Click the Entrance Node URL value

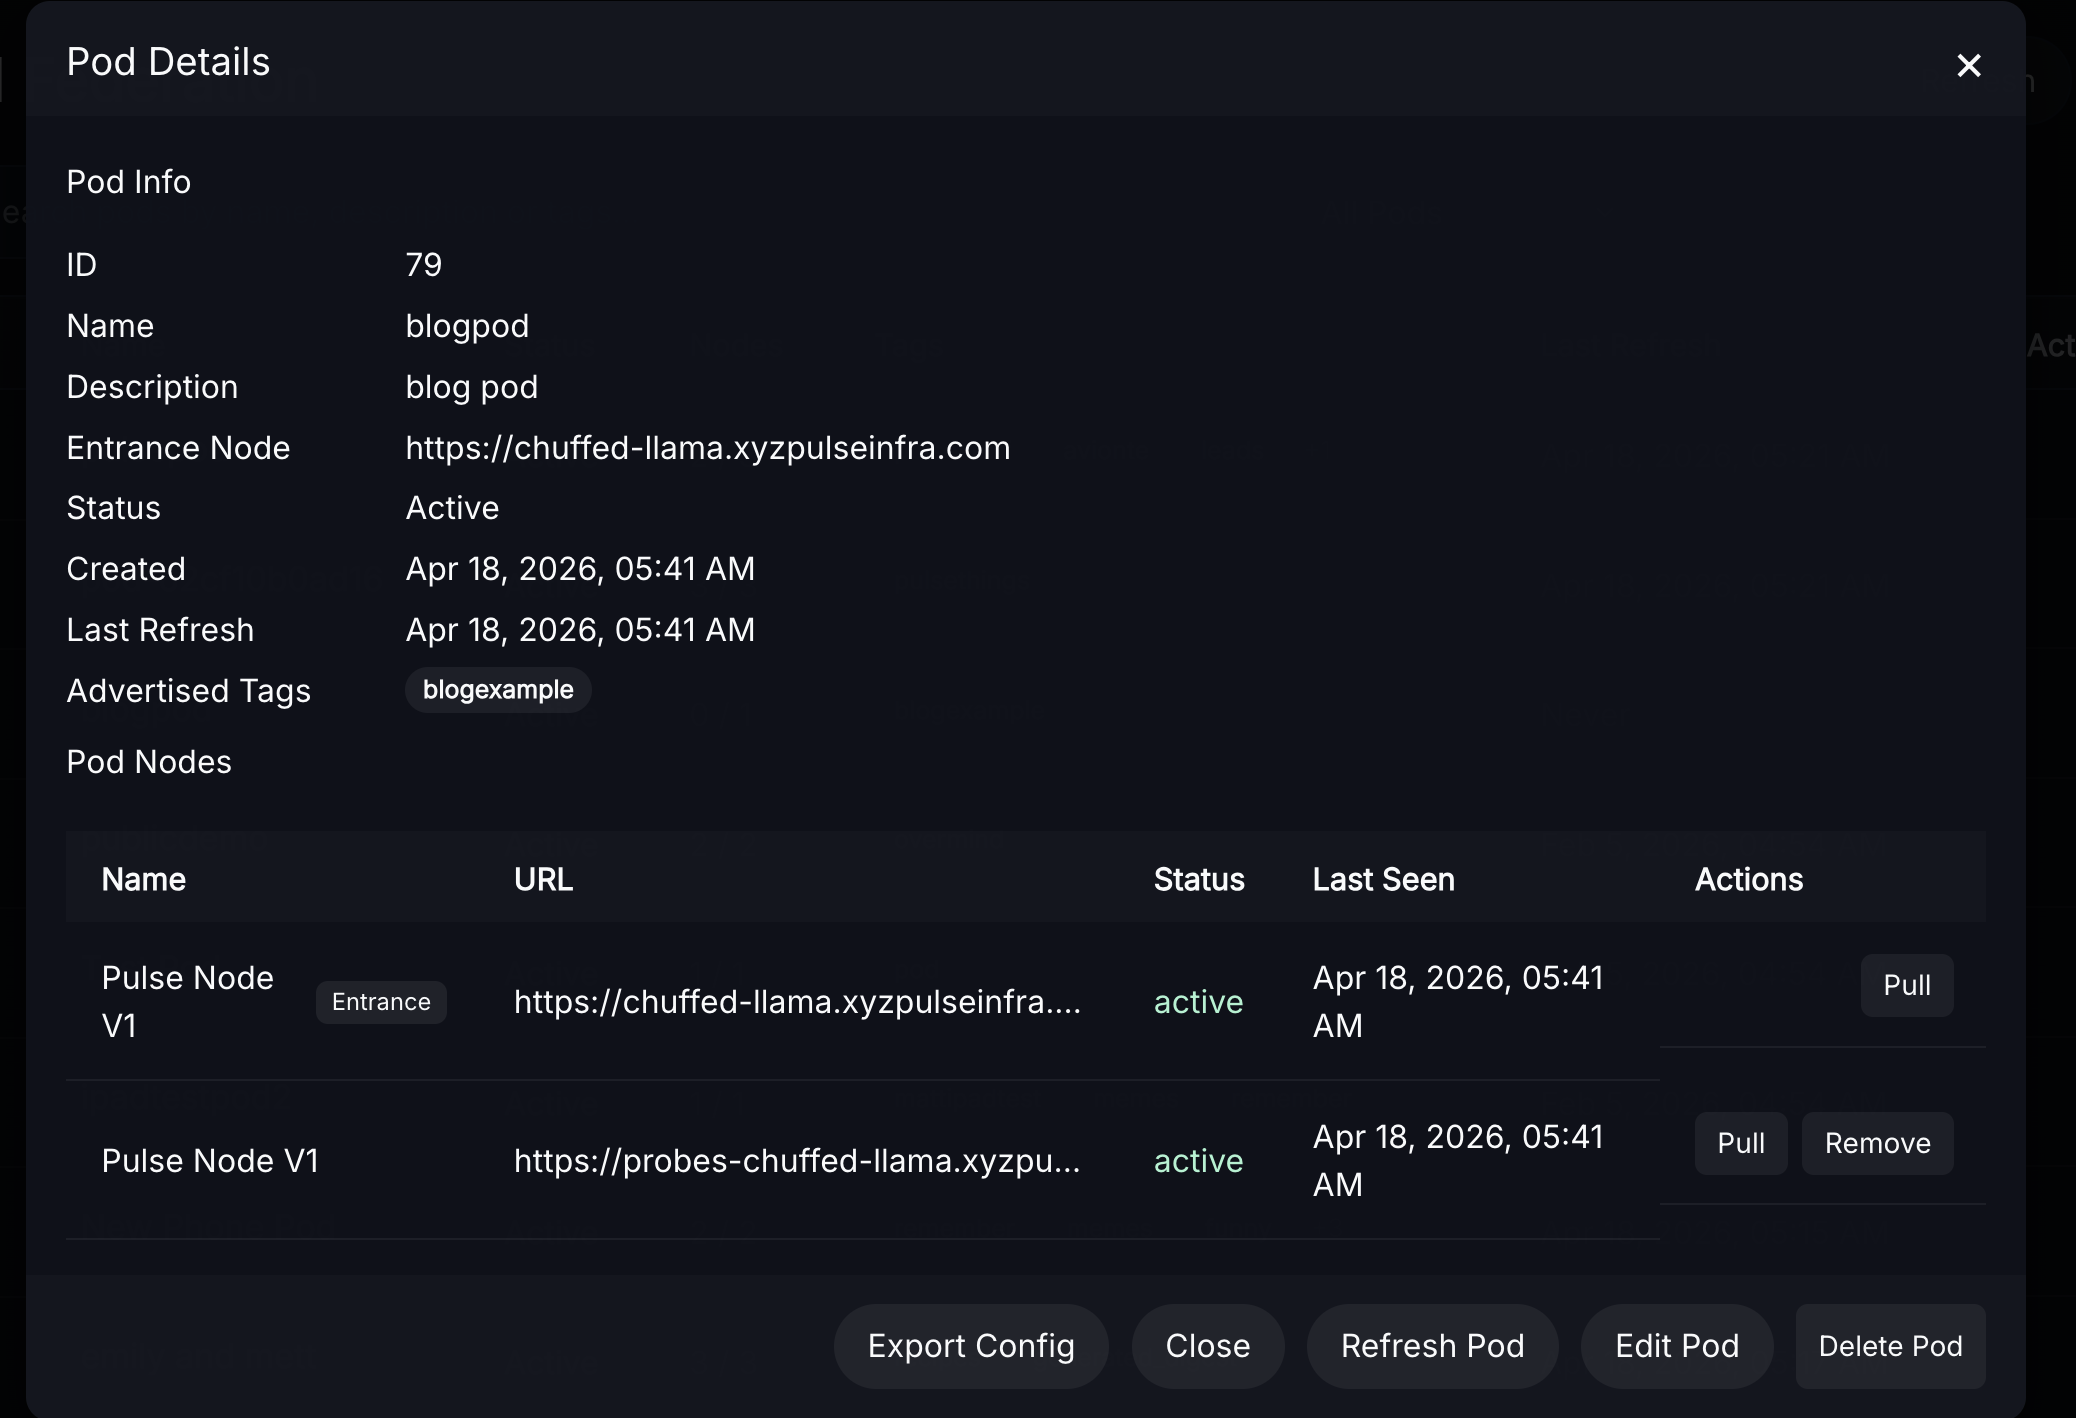pyautogui.click(x=707, y=448)
